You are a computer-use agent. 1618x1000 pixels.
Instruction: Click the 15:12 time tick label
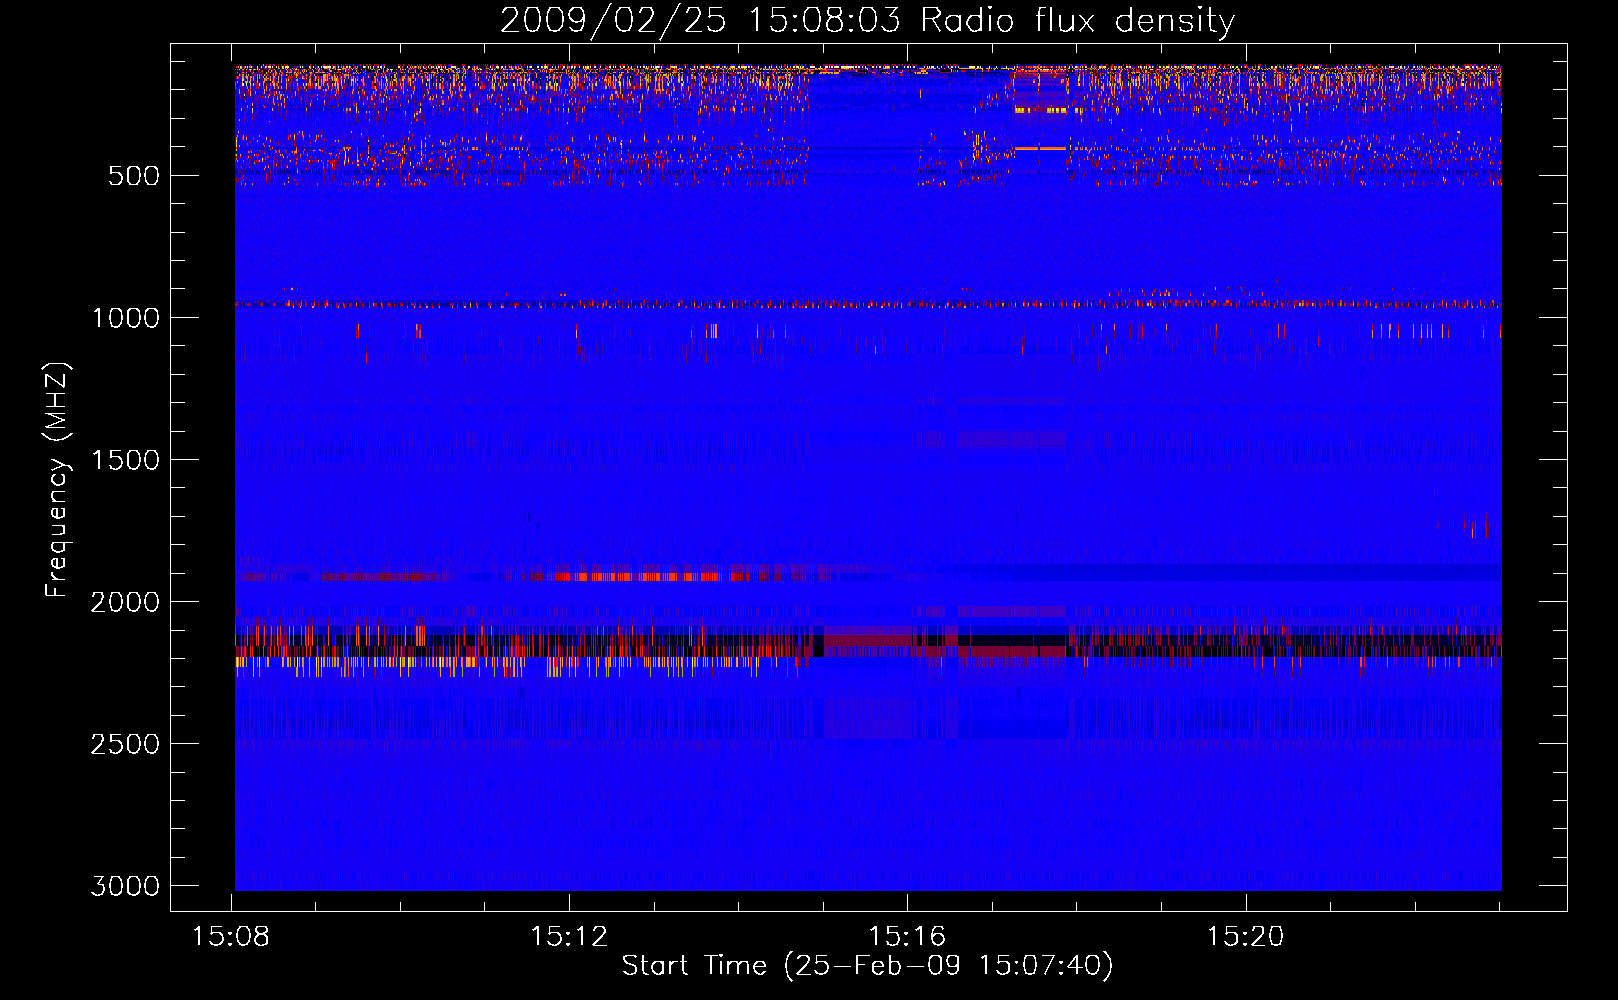[569, 937]
